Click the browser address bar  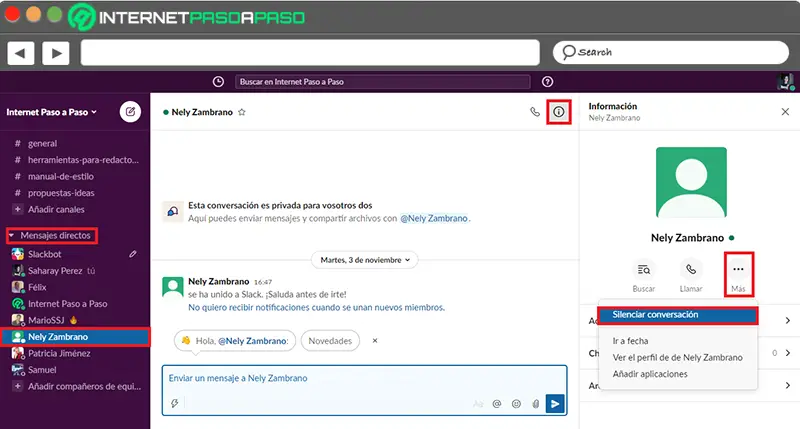pyautogui.click(x=310, y=53)
